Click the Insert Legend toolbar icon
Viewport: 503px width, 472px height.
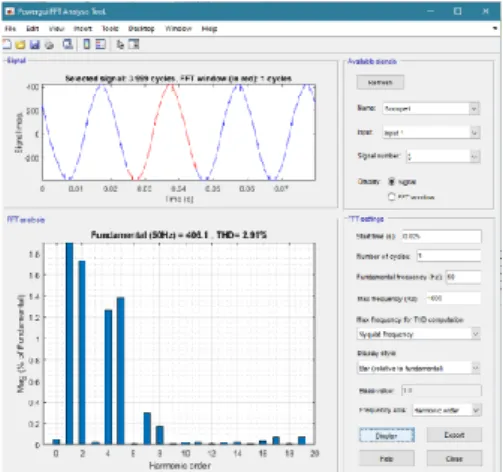tap(101, 44)
